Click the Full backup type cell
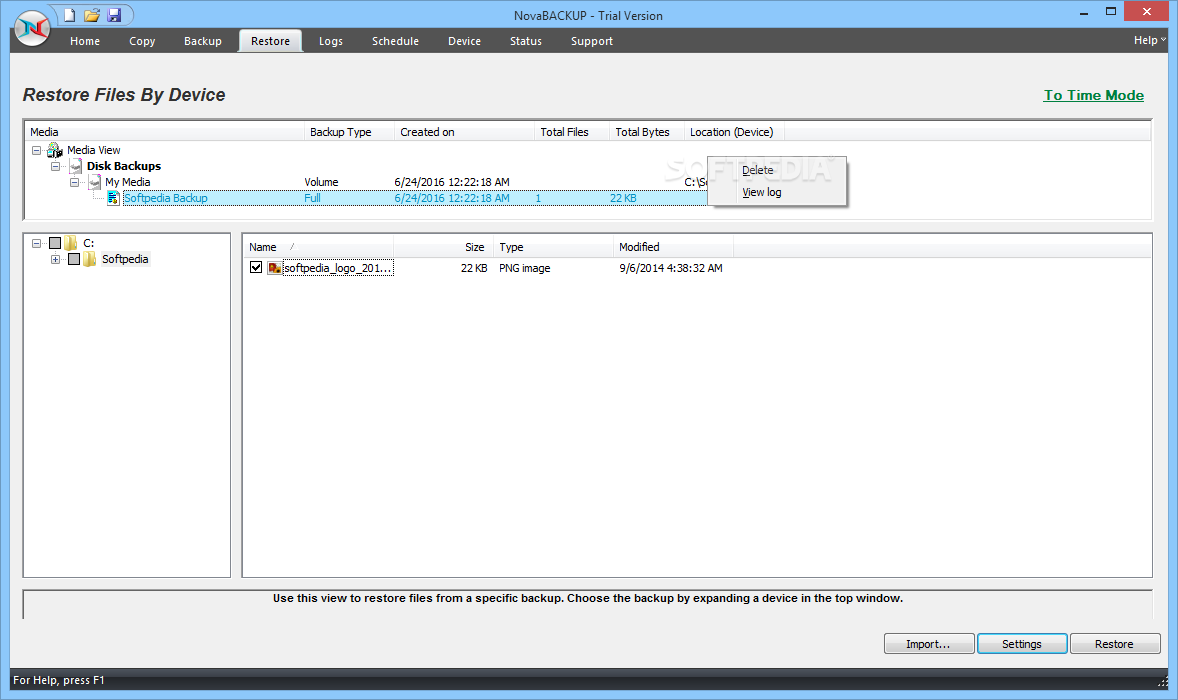Screen dimensions: 1178x700 click(313, 198)
